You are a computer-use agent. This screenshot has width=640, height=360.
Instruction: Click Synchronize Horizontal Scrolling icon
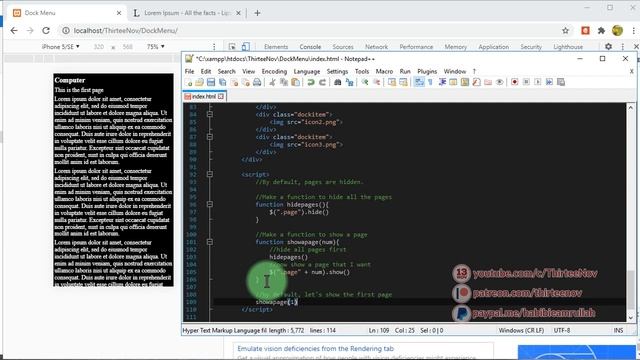coord(403,82)
